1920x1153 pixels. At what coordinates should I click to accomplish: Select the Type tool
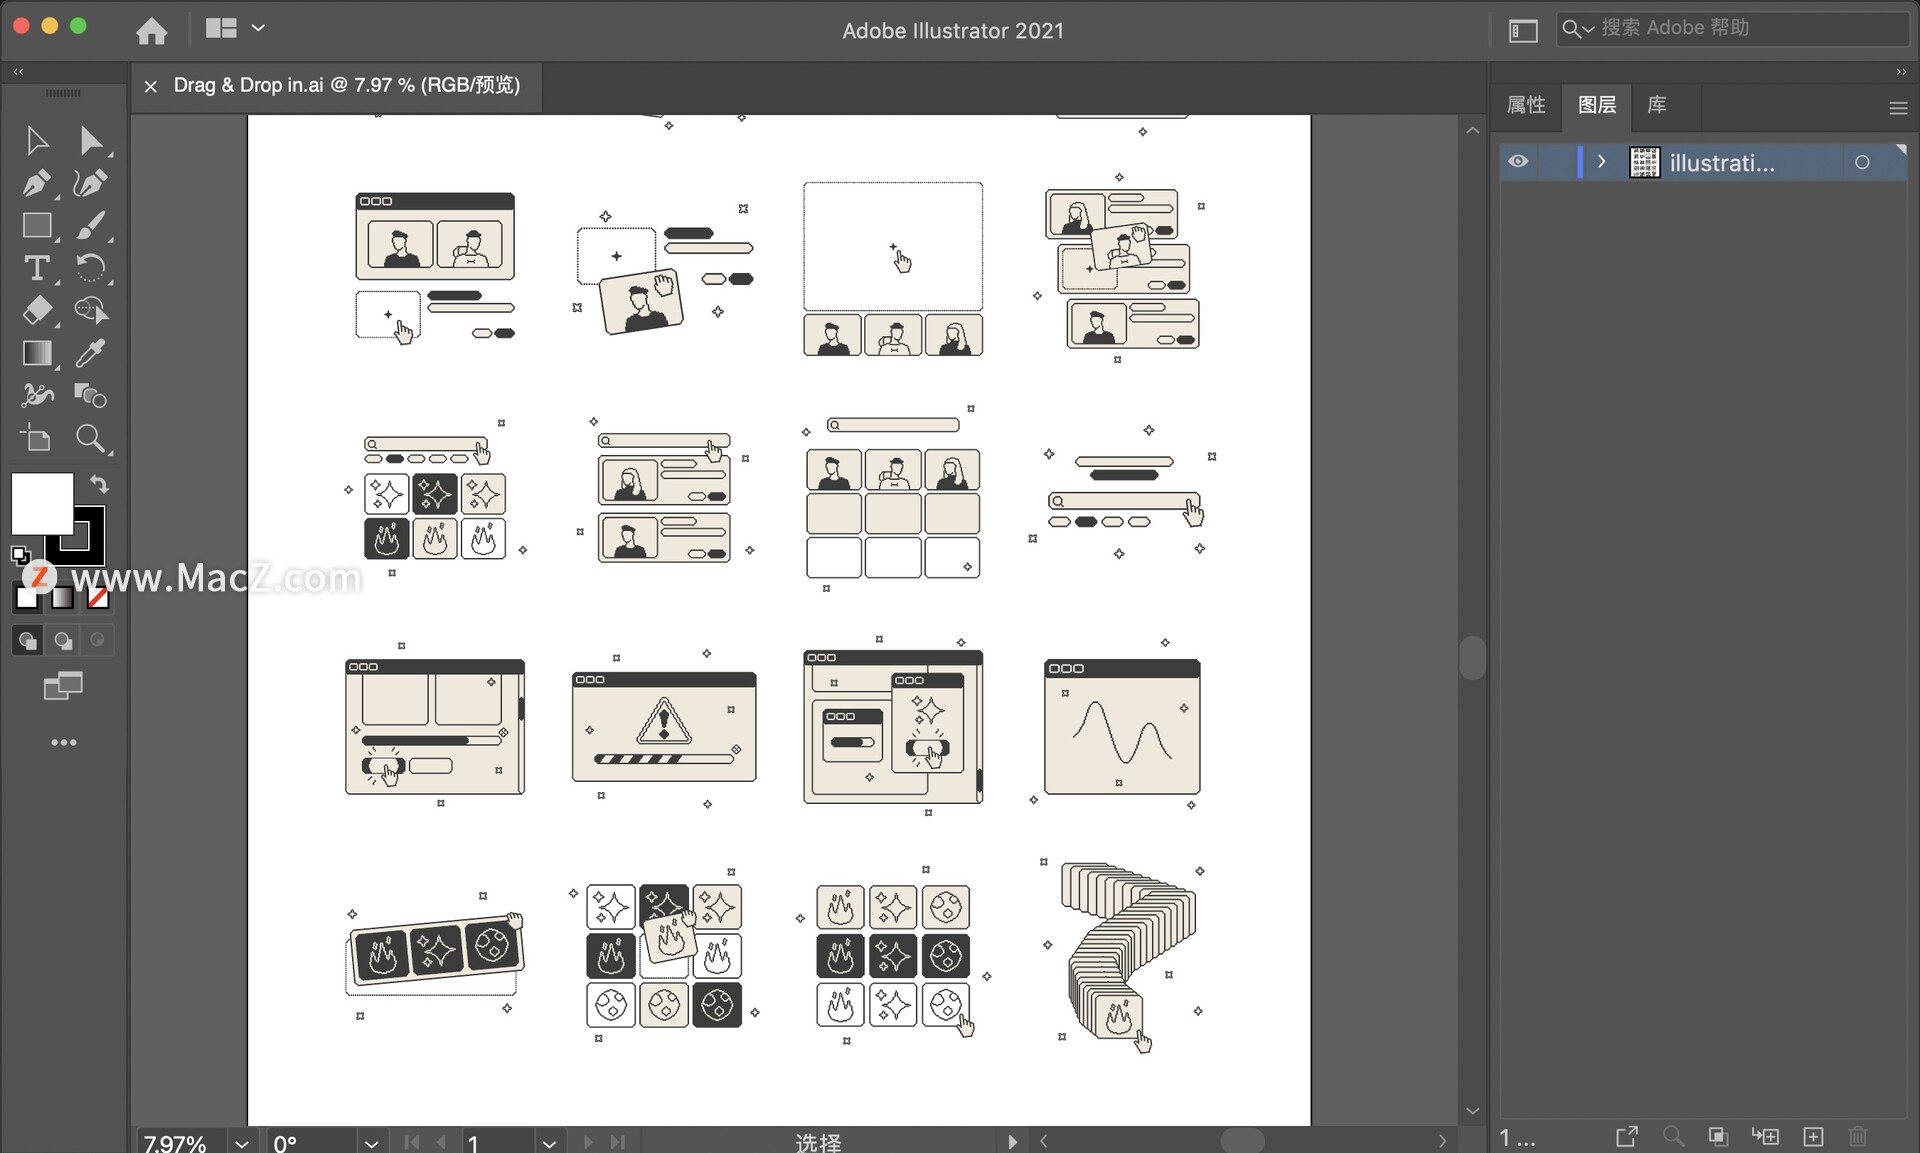pos(36,268)
